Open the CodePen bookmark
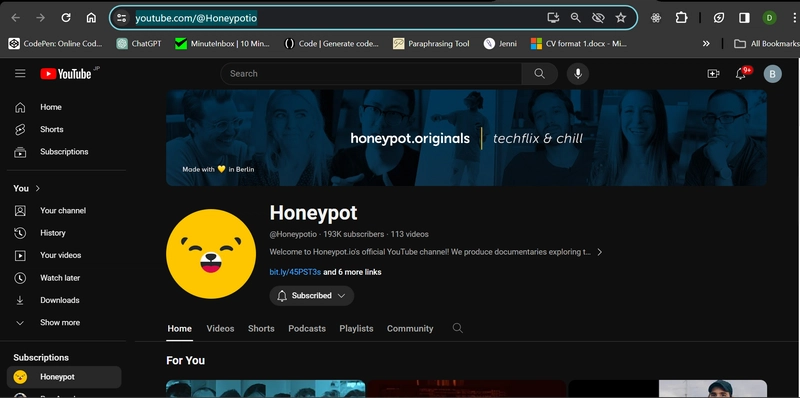 coord(55,44)
